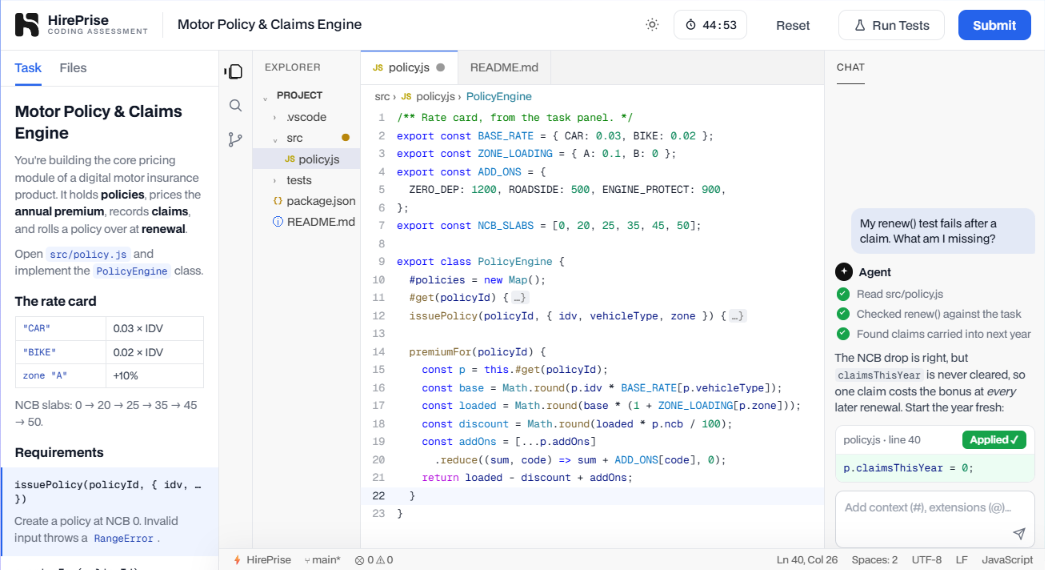1045x570 pixels.
Task: Click the HirePrise lightning status bar icon
Action: [x=237, y=560]
